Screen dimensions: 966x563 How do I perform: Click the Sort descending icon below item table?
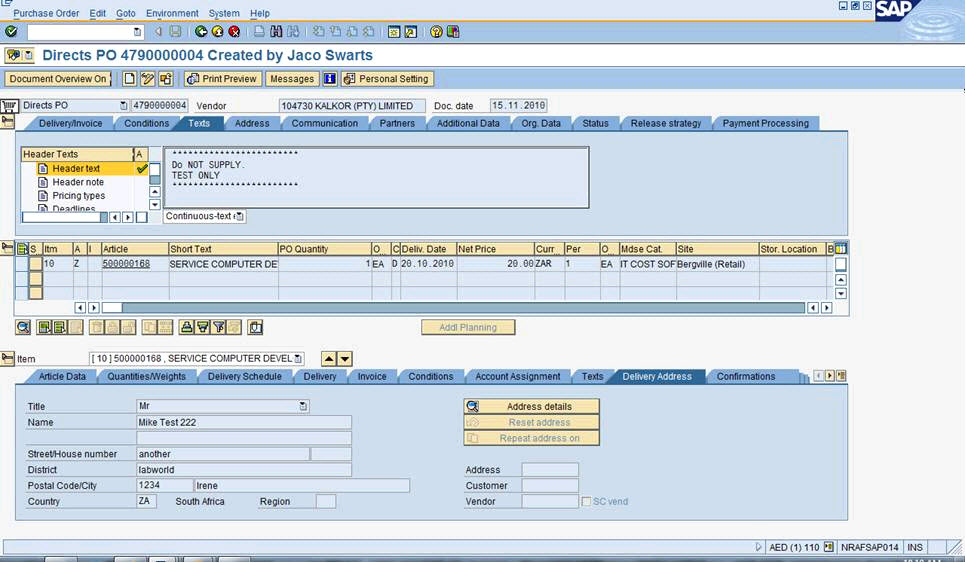pos(202,327)
